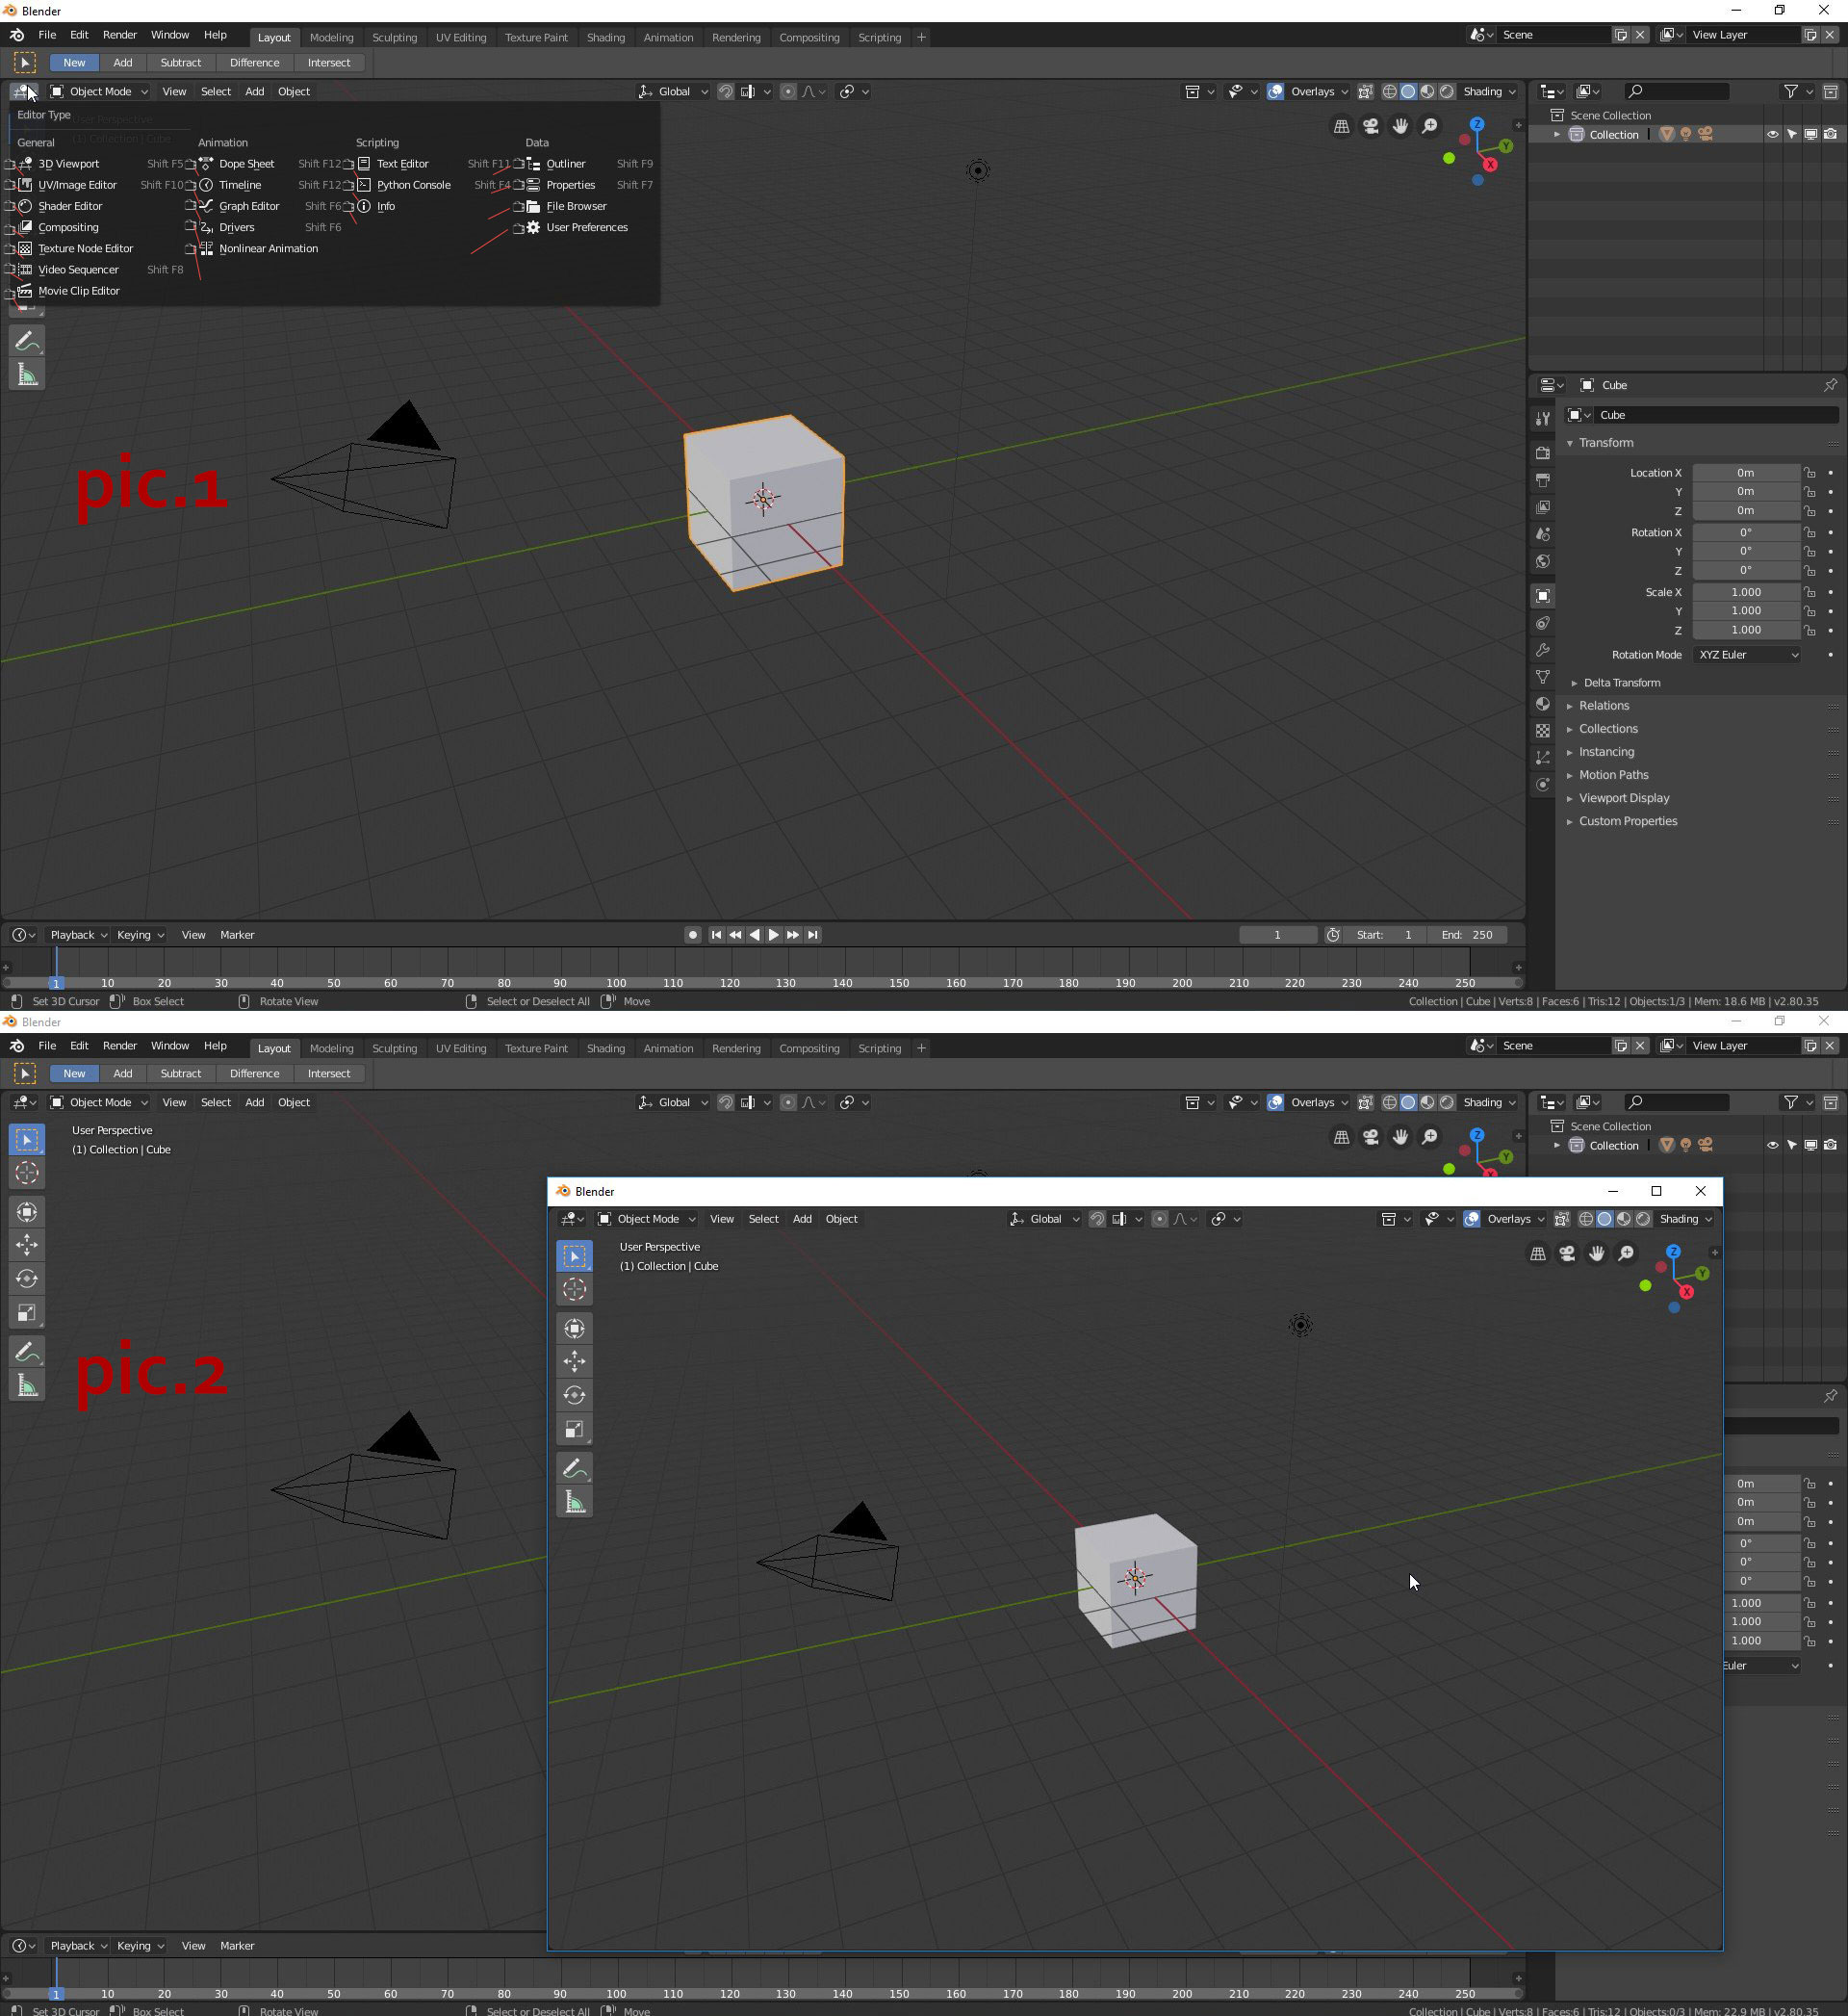Click camera view icon in floating window viewport
1848x2016 pixels.
coord(1567,1254)
